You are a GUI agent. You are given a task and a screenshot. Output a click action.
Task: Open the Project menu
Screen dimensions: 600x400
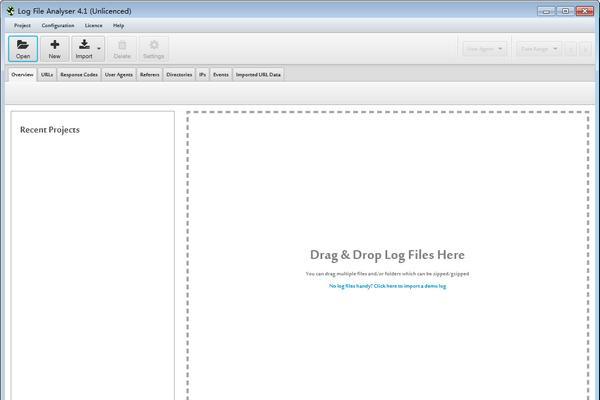pyautogui.click(x=22, y=26)
